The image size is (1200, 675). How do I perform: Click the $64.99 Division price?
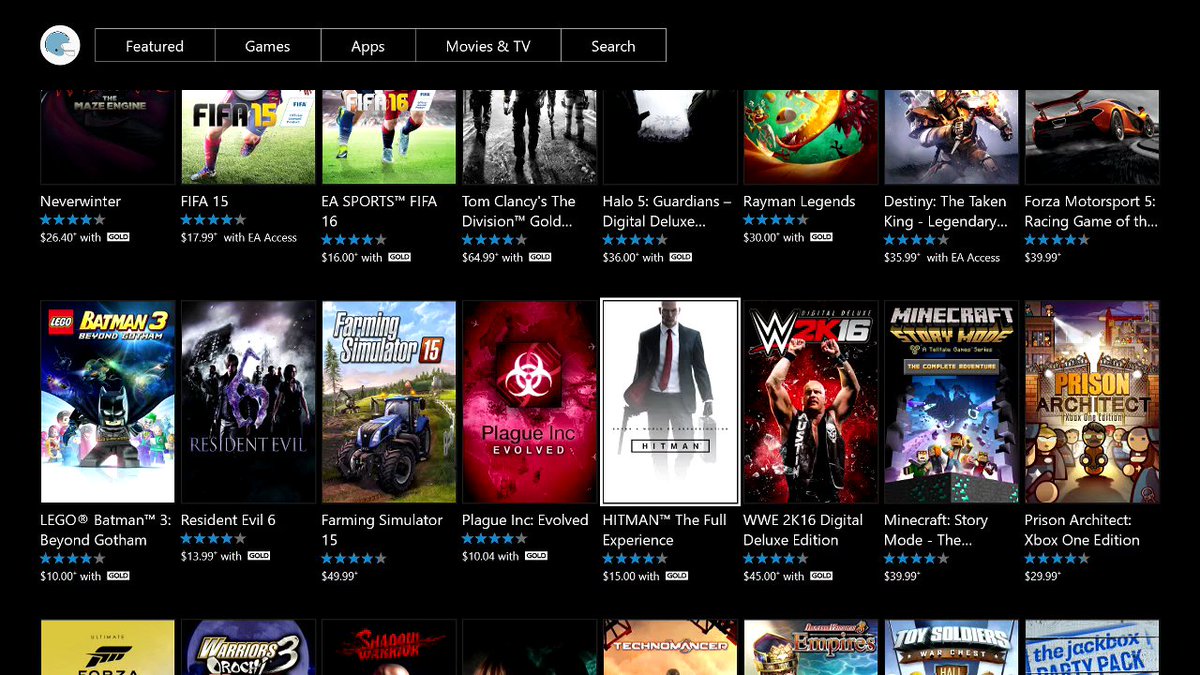tap(479, 258)
